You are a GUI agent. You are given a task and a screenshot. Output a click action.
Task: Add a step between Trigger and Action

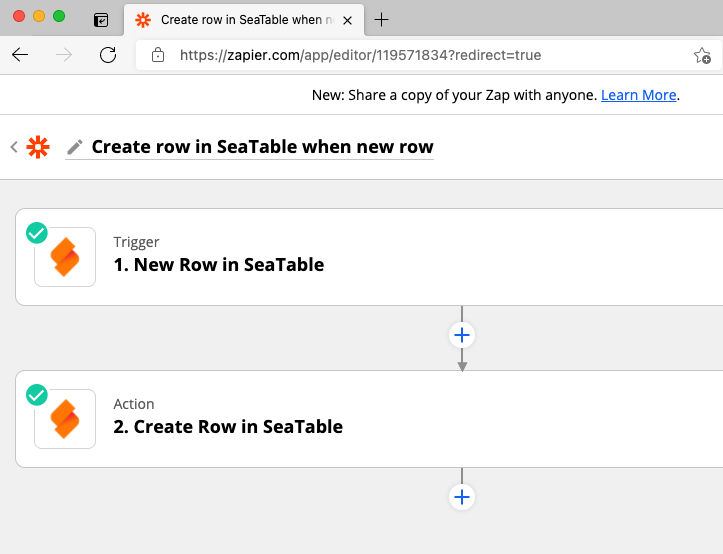click(462, 335)
